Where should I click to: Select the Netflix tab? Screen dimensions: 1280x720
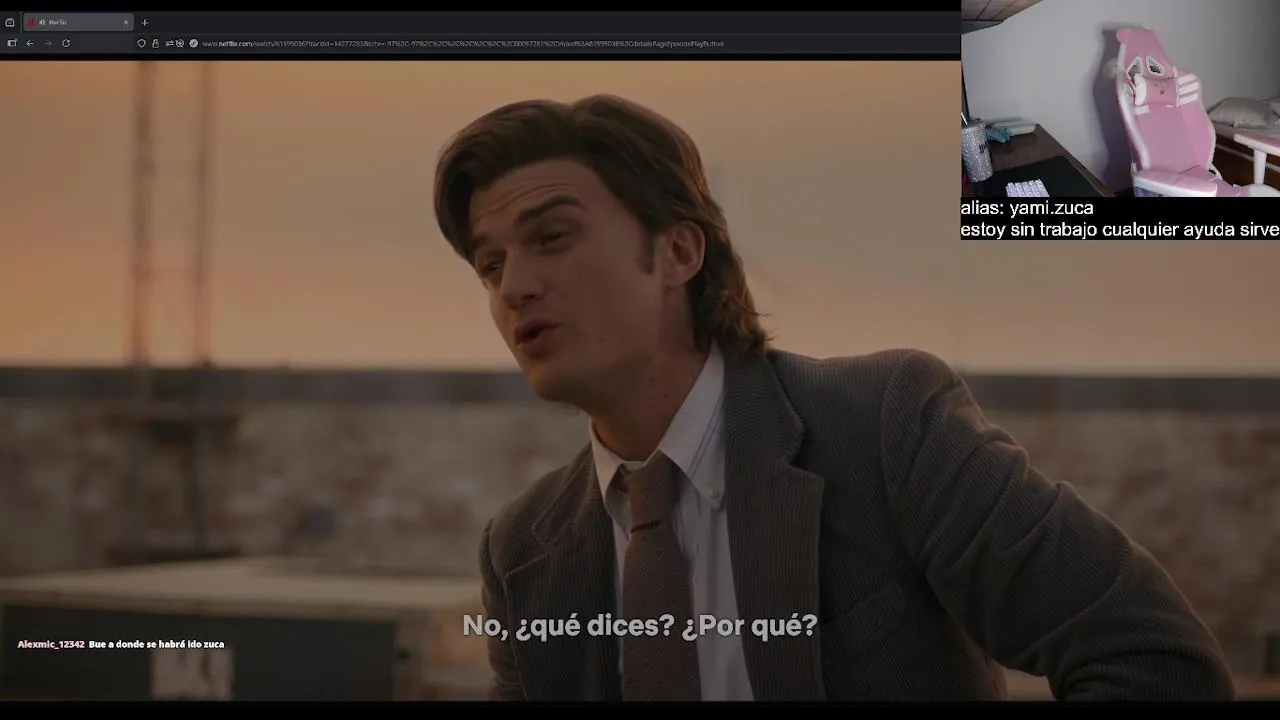click(x=78, y=22)
